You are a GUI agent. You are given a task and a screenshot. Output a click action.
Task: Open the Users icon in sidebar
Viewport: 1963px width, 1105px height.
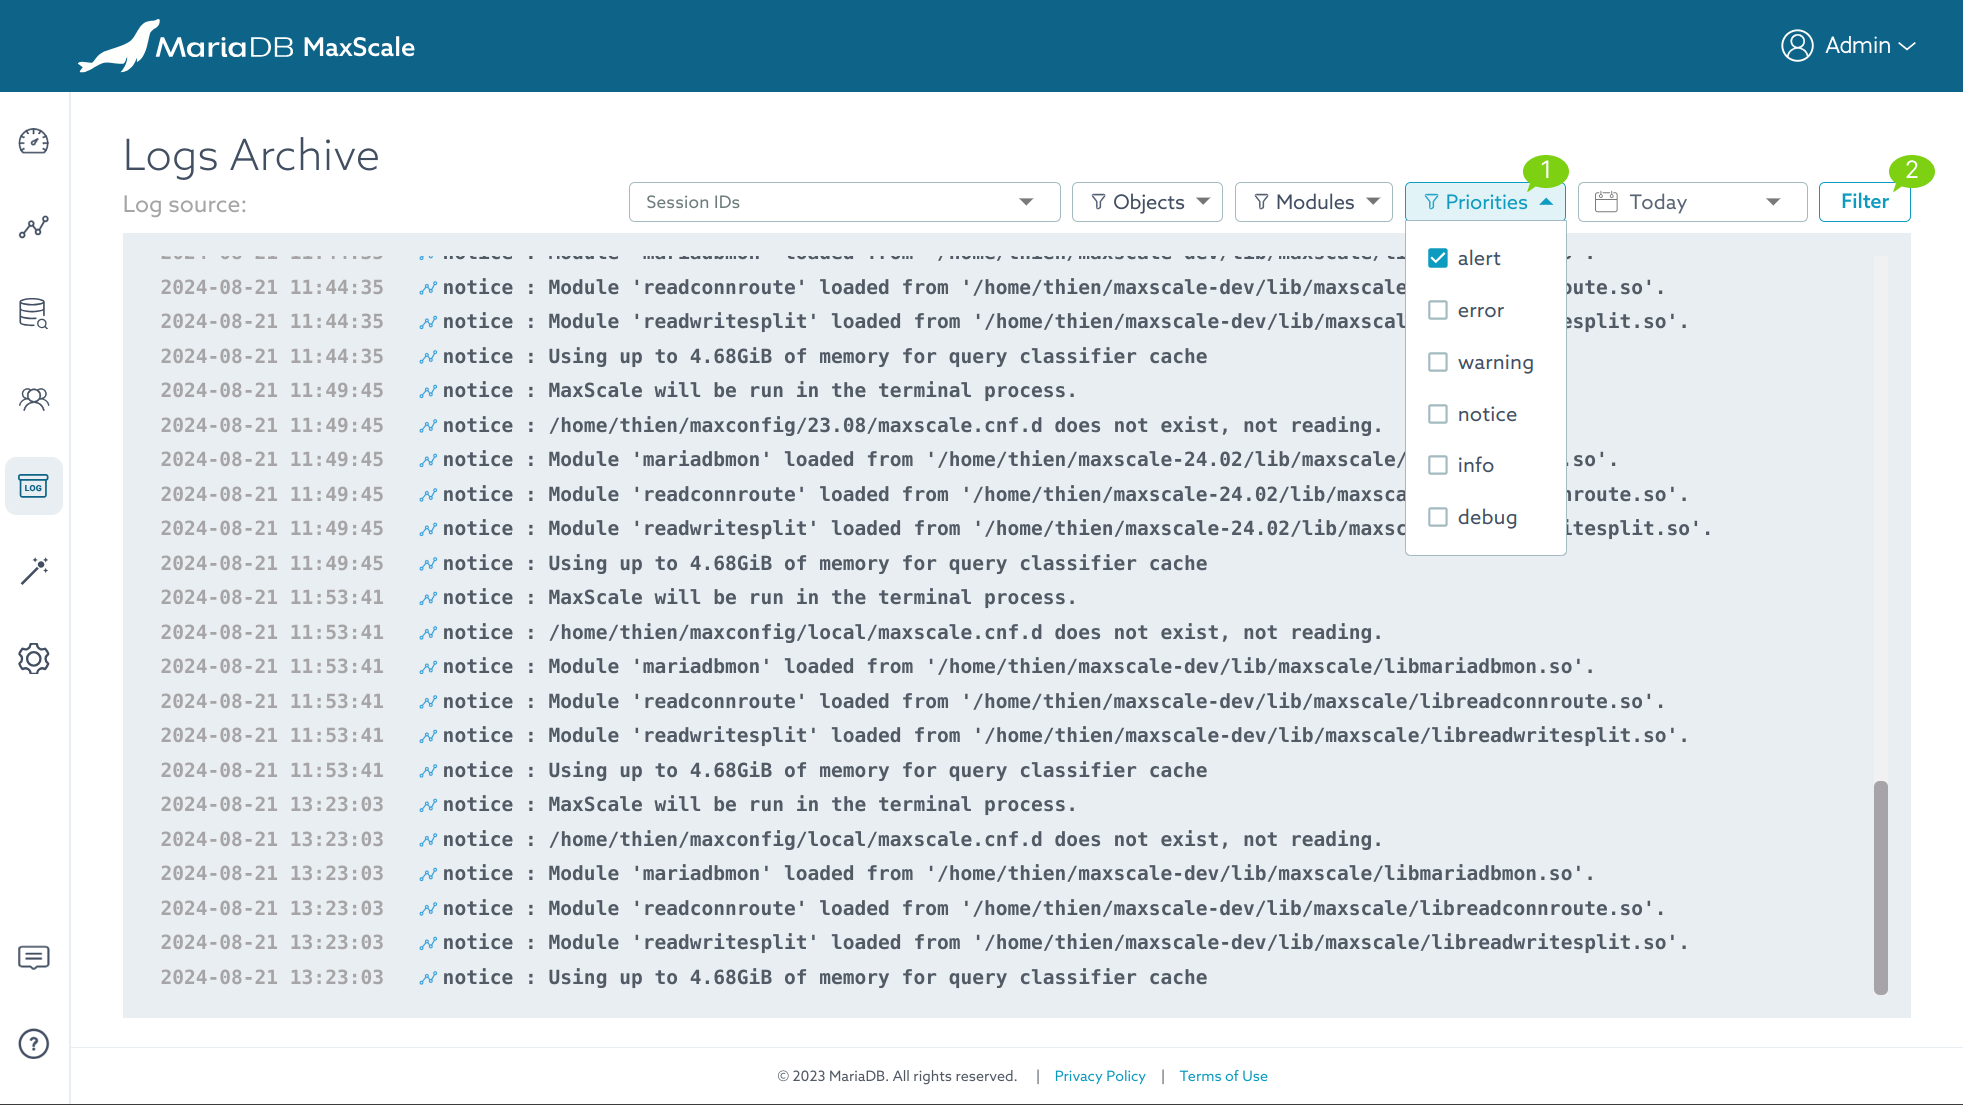pyautogui.click(x=34, y=400)
